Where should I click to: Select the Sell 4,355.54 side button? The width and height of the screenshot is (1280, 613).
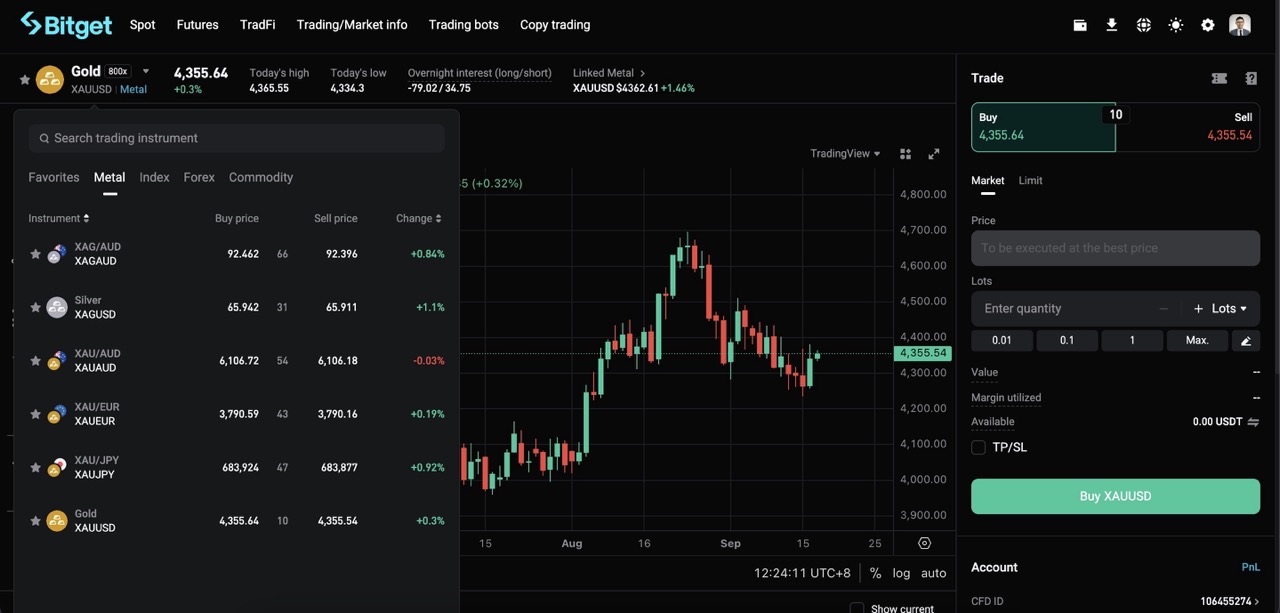tap(1188, 127)
